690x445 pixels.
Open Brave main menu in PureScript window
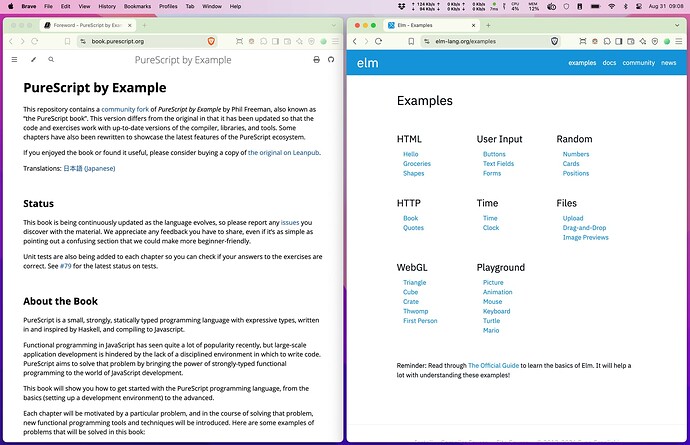pyautogui.click(x=335, y=41)
